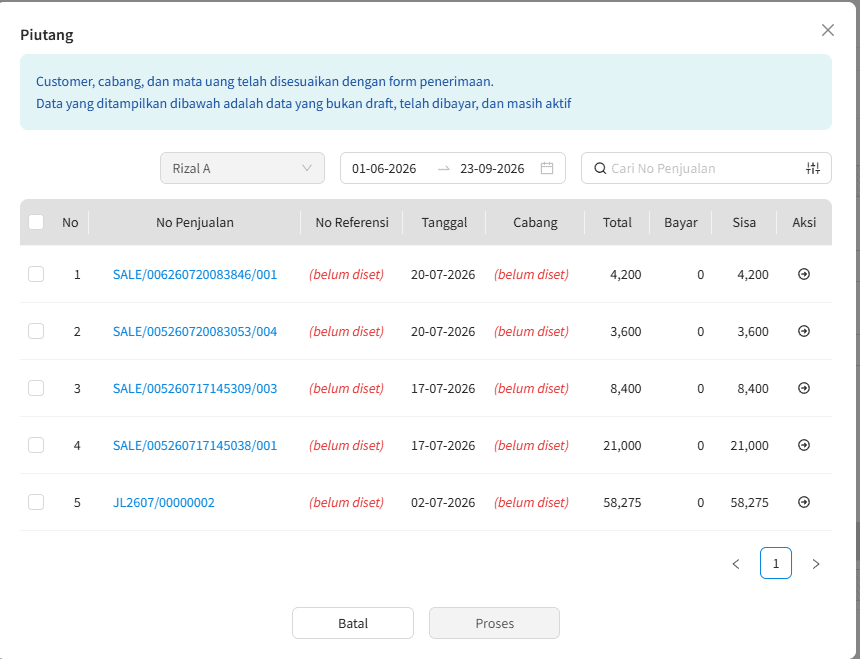Click the No Penjualan column header

point(195,222)
